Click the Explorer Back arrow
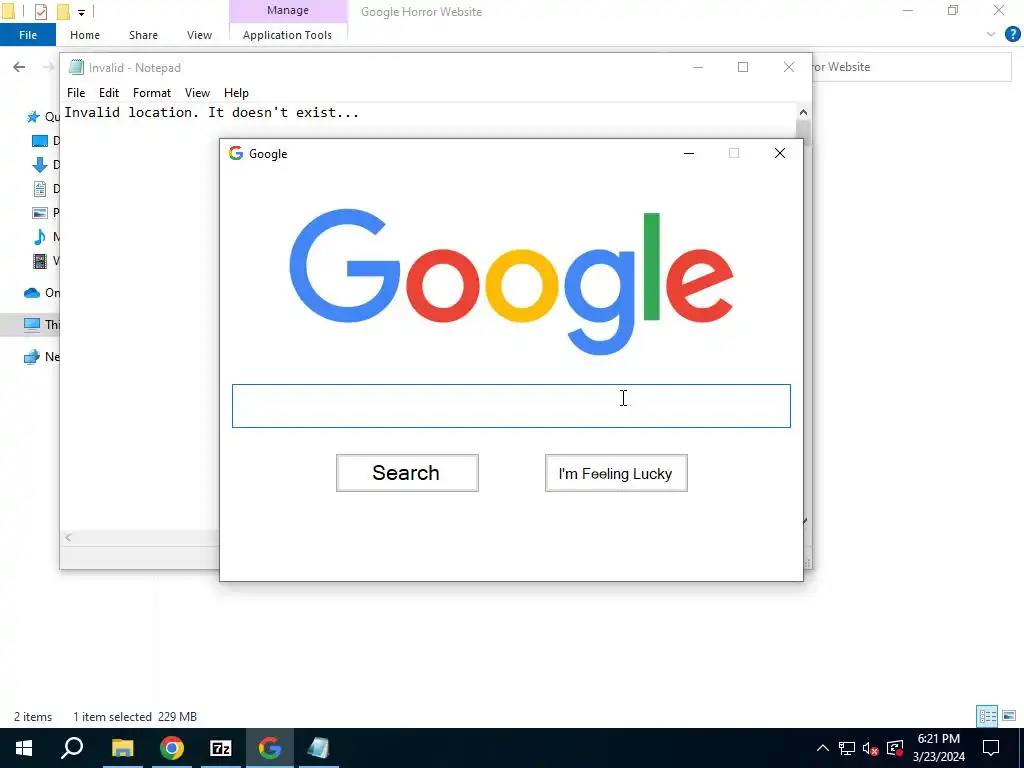 [x=19, y=67]
